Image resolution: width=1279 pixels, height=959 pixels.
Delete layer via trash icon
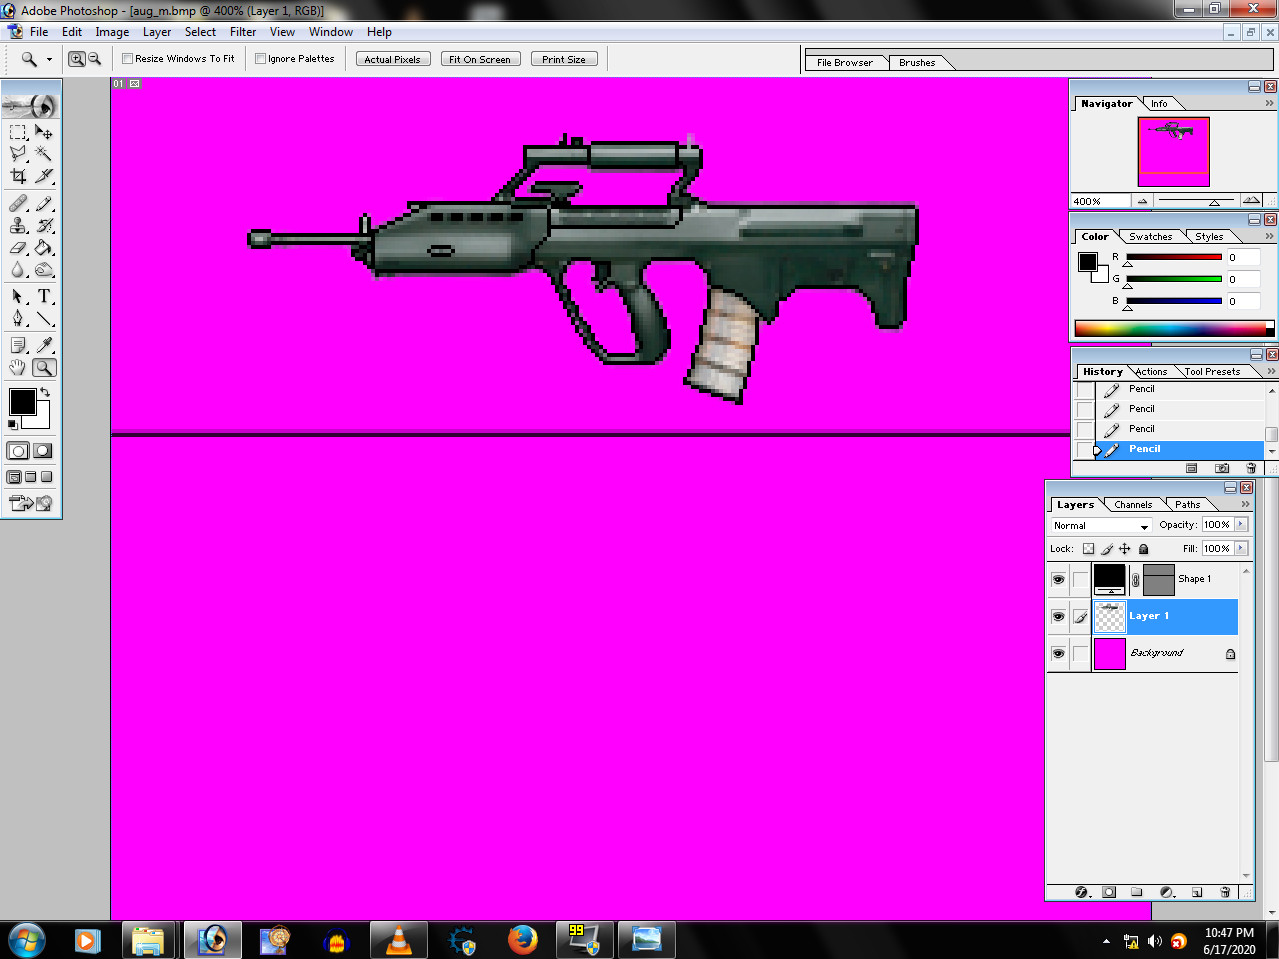(1224, 891)
